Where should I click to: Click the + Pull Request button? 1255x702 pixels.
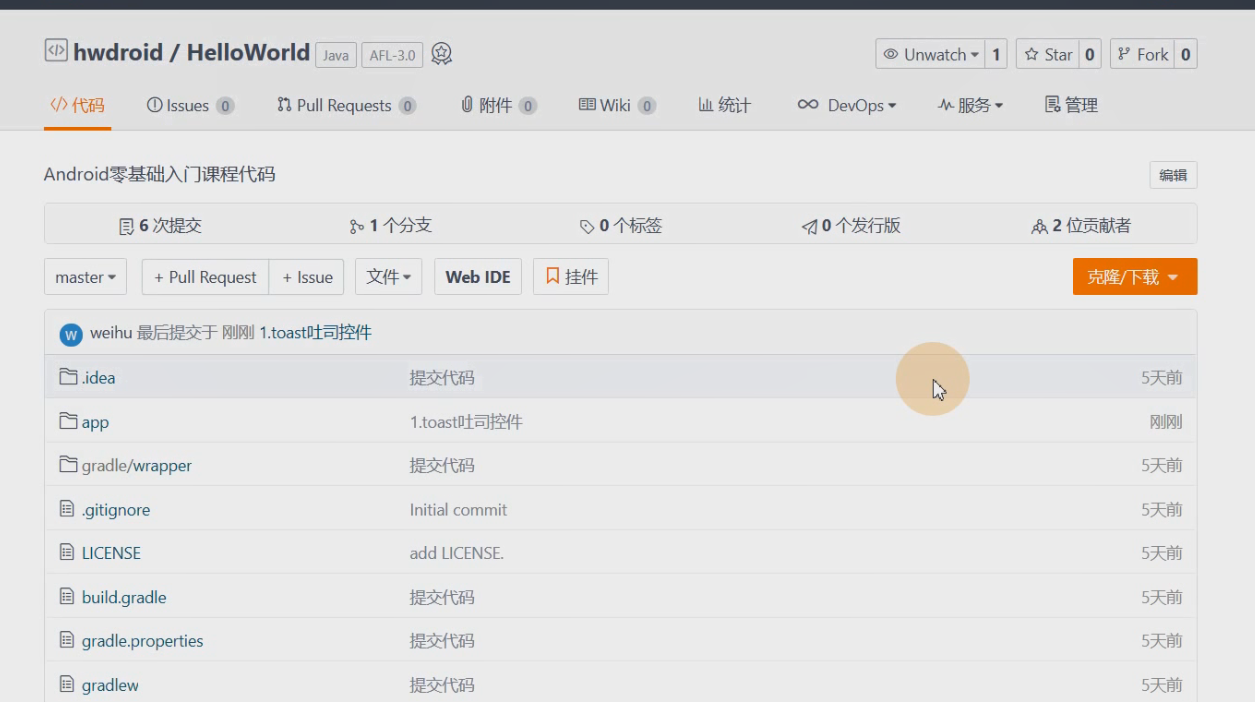coord(205,277)
